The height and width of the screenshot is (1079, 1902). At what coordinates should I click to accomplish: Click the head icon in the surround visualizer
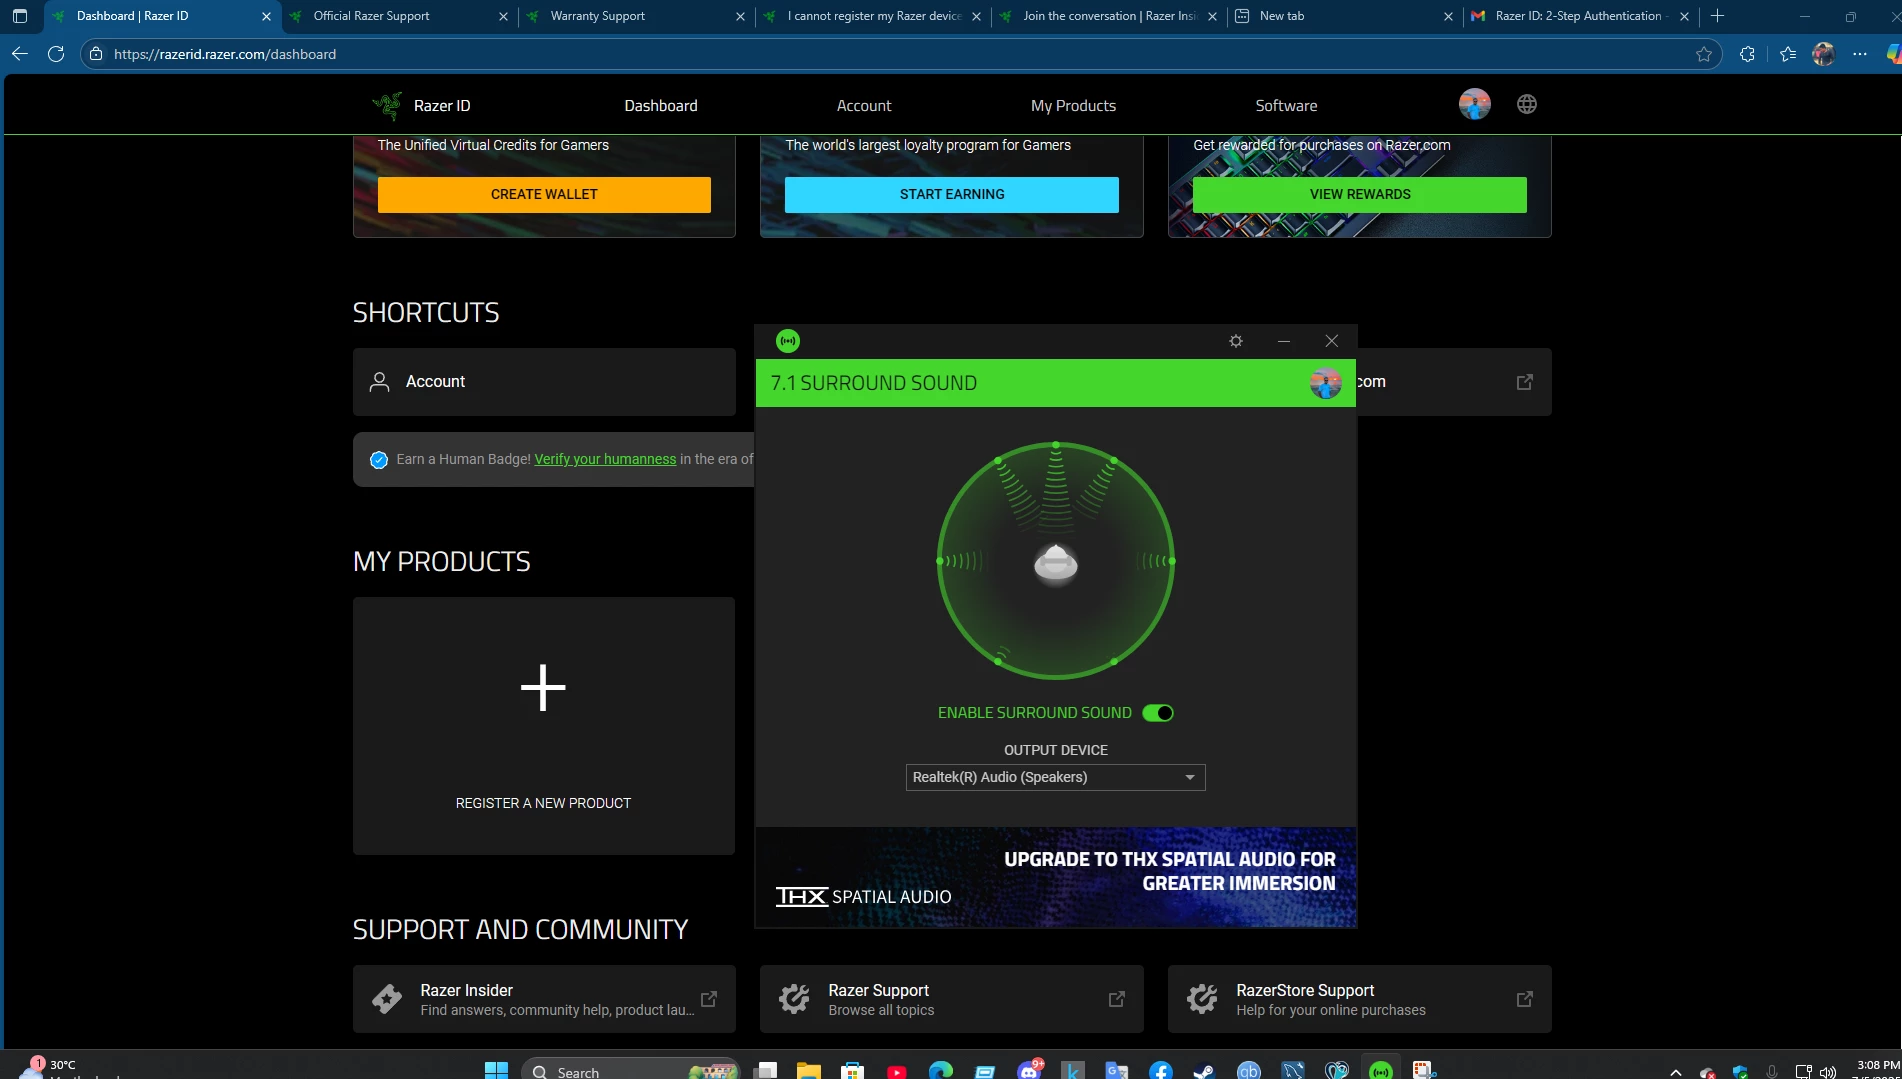[1055, 563]
